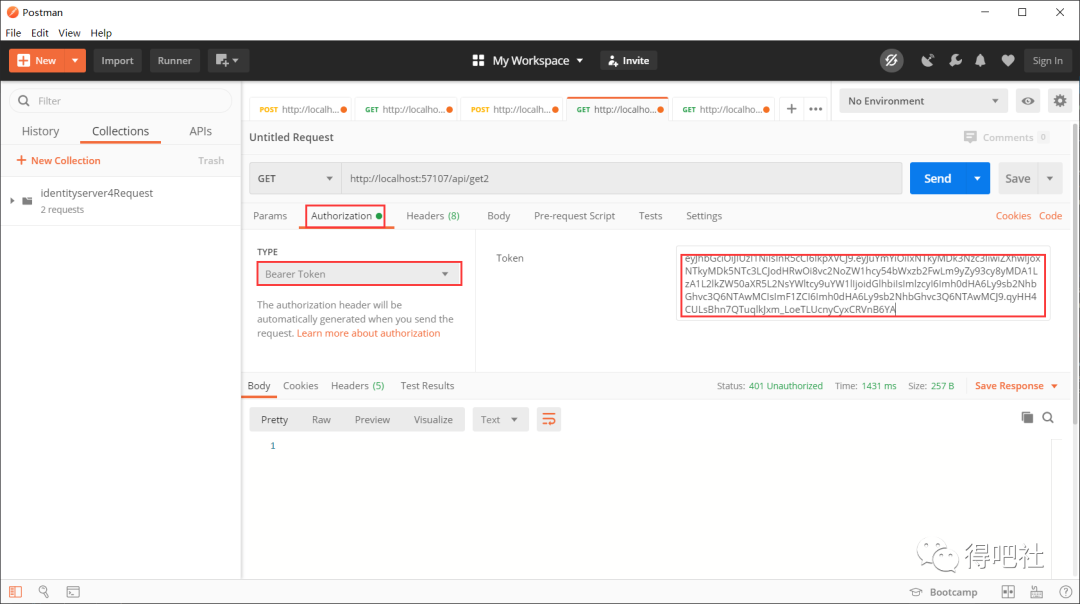Open the help question mark icon
This screenshot has width=1080, height=604.
pos(1066,592)
